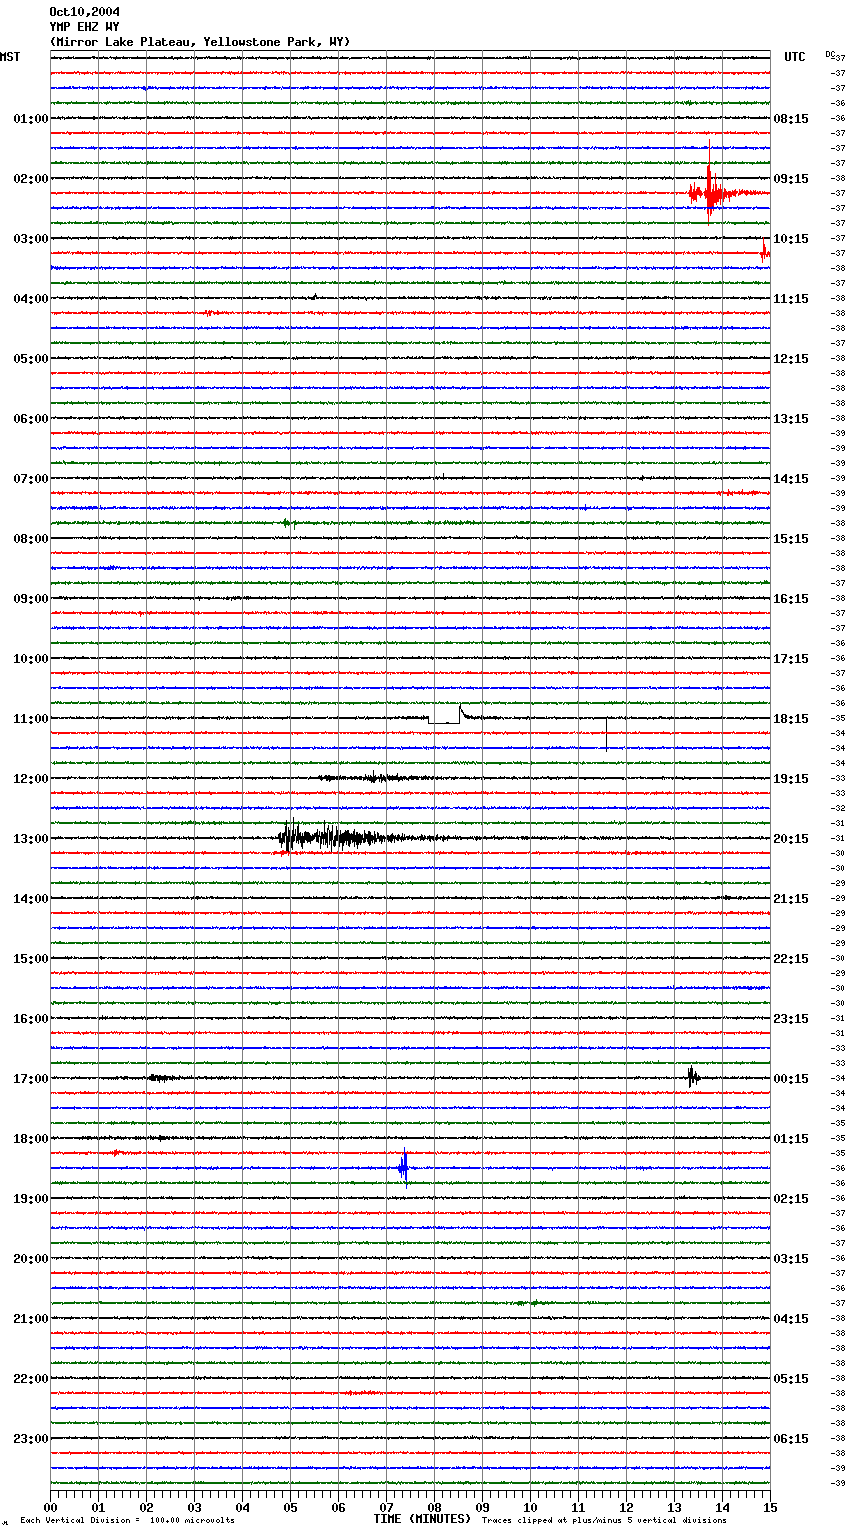The image size is (850, 1534).
Task: Click the 17:00 MST row label
Action: click(30, 1079)
